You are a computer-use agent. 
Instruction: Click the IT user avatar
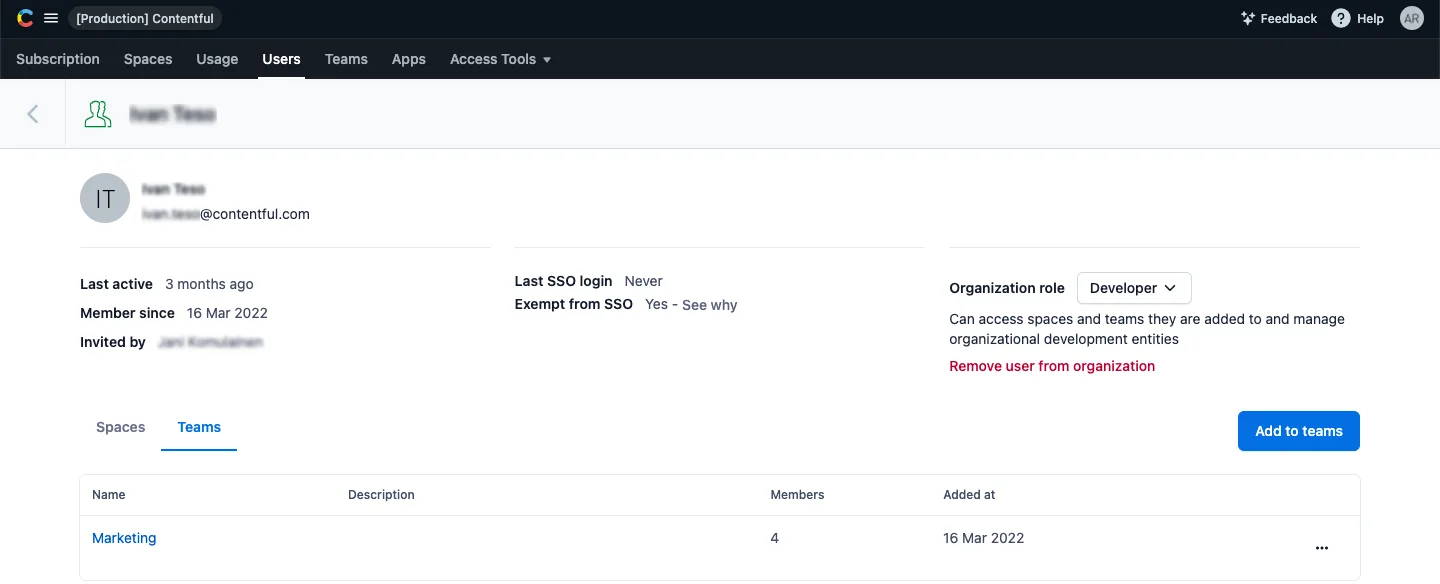(105, 199)
